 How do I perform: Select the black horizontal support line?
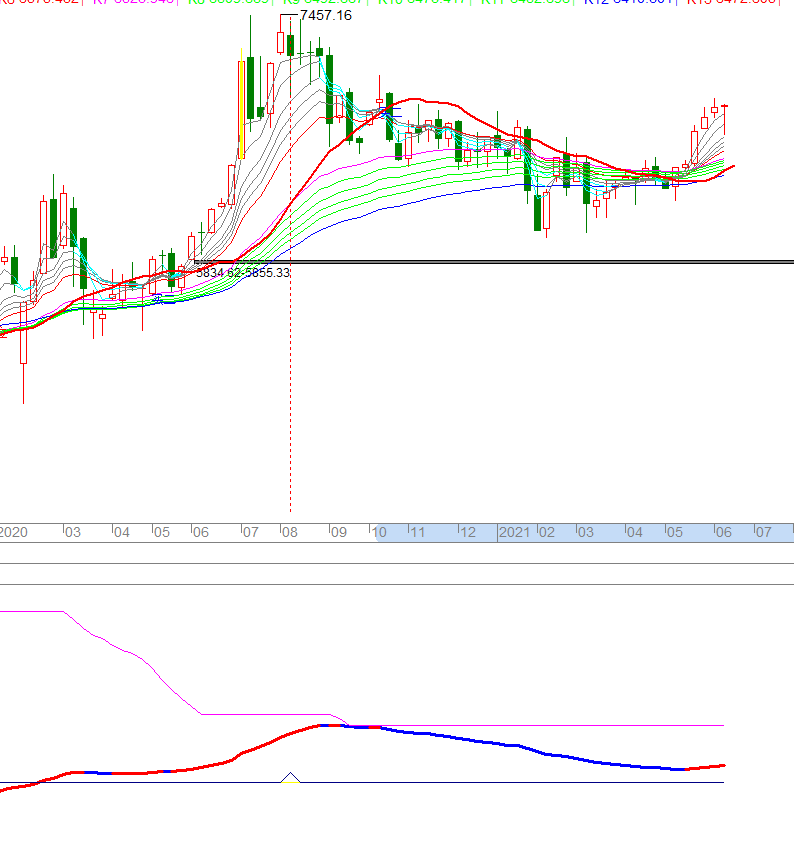coord(494,262)
